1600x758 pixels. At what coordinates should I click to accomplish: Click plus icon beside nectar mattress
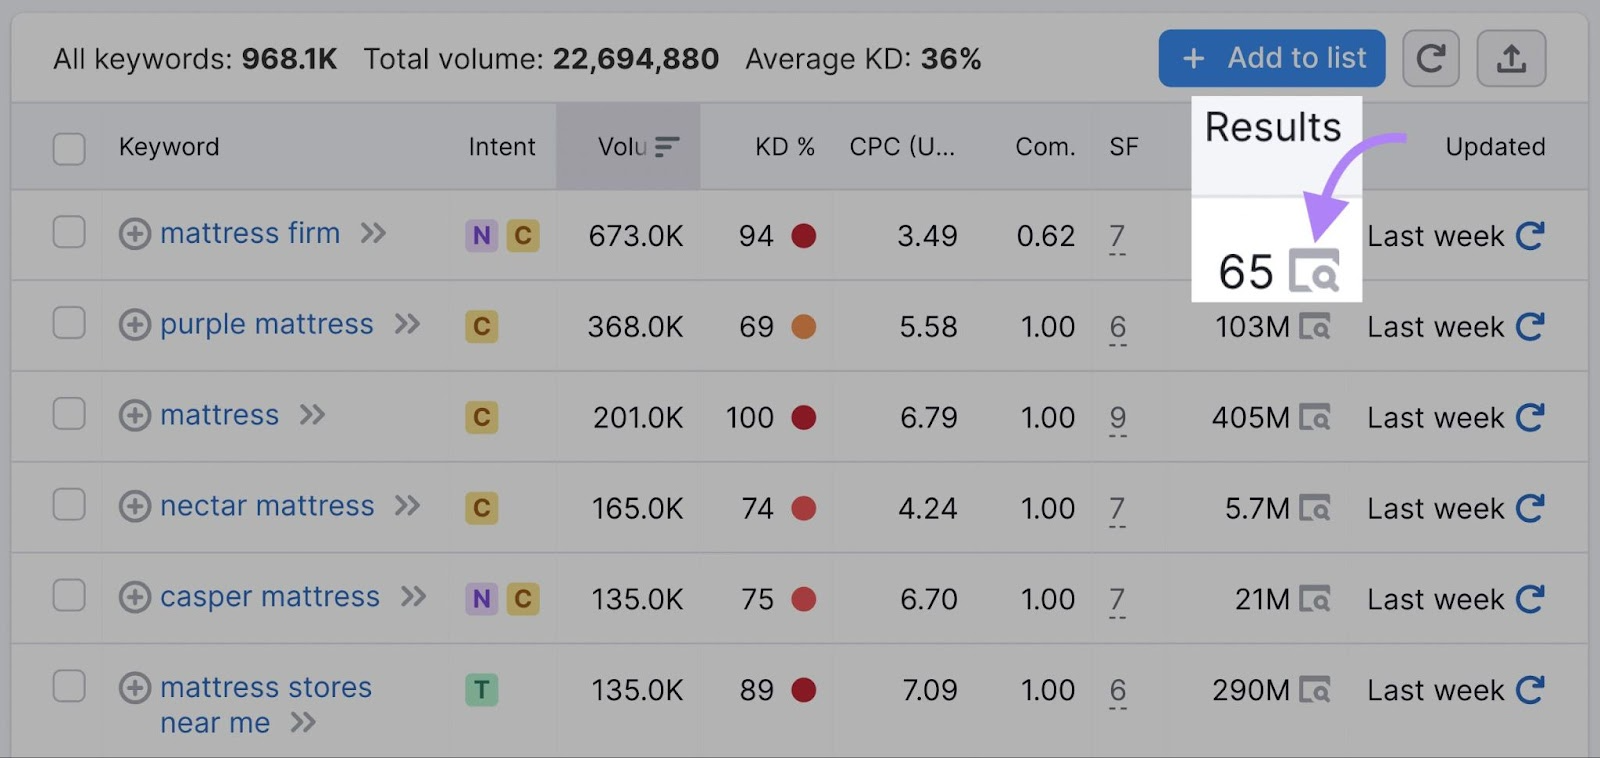coord(135,506)
